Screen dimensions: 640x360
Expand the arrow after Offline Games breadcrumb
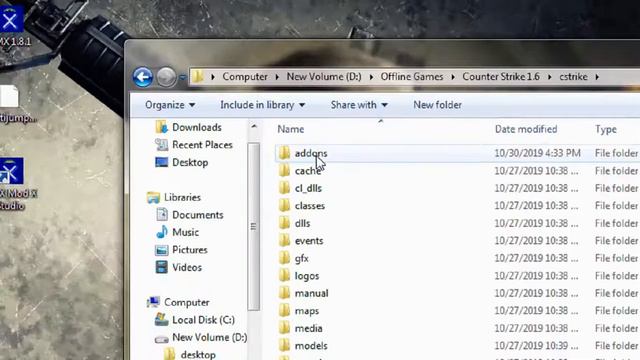(453, 77)
